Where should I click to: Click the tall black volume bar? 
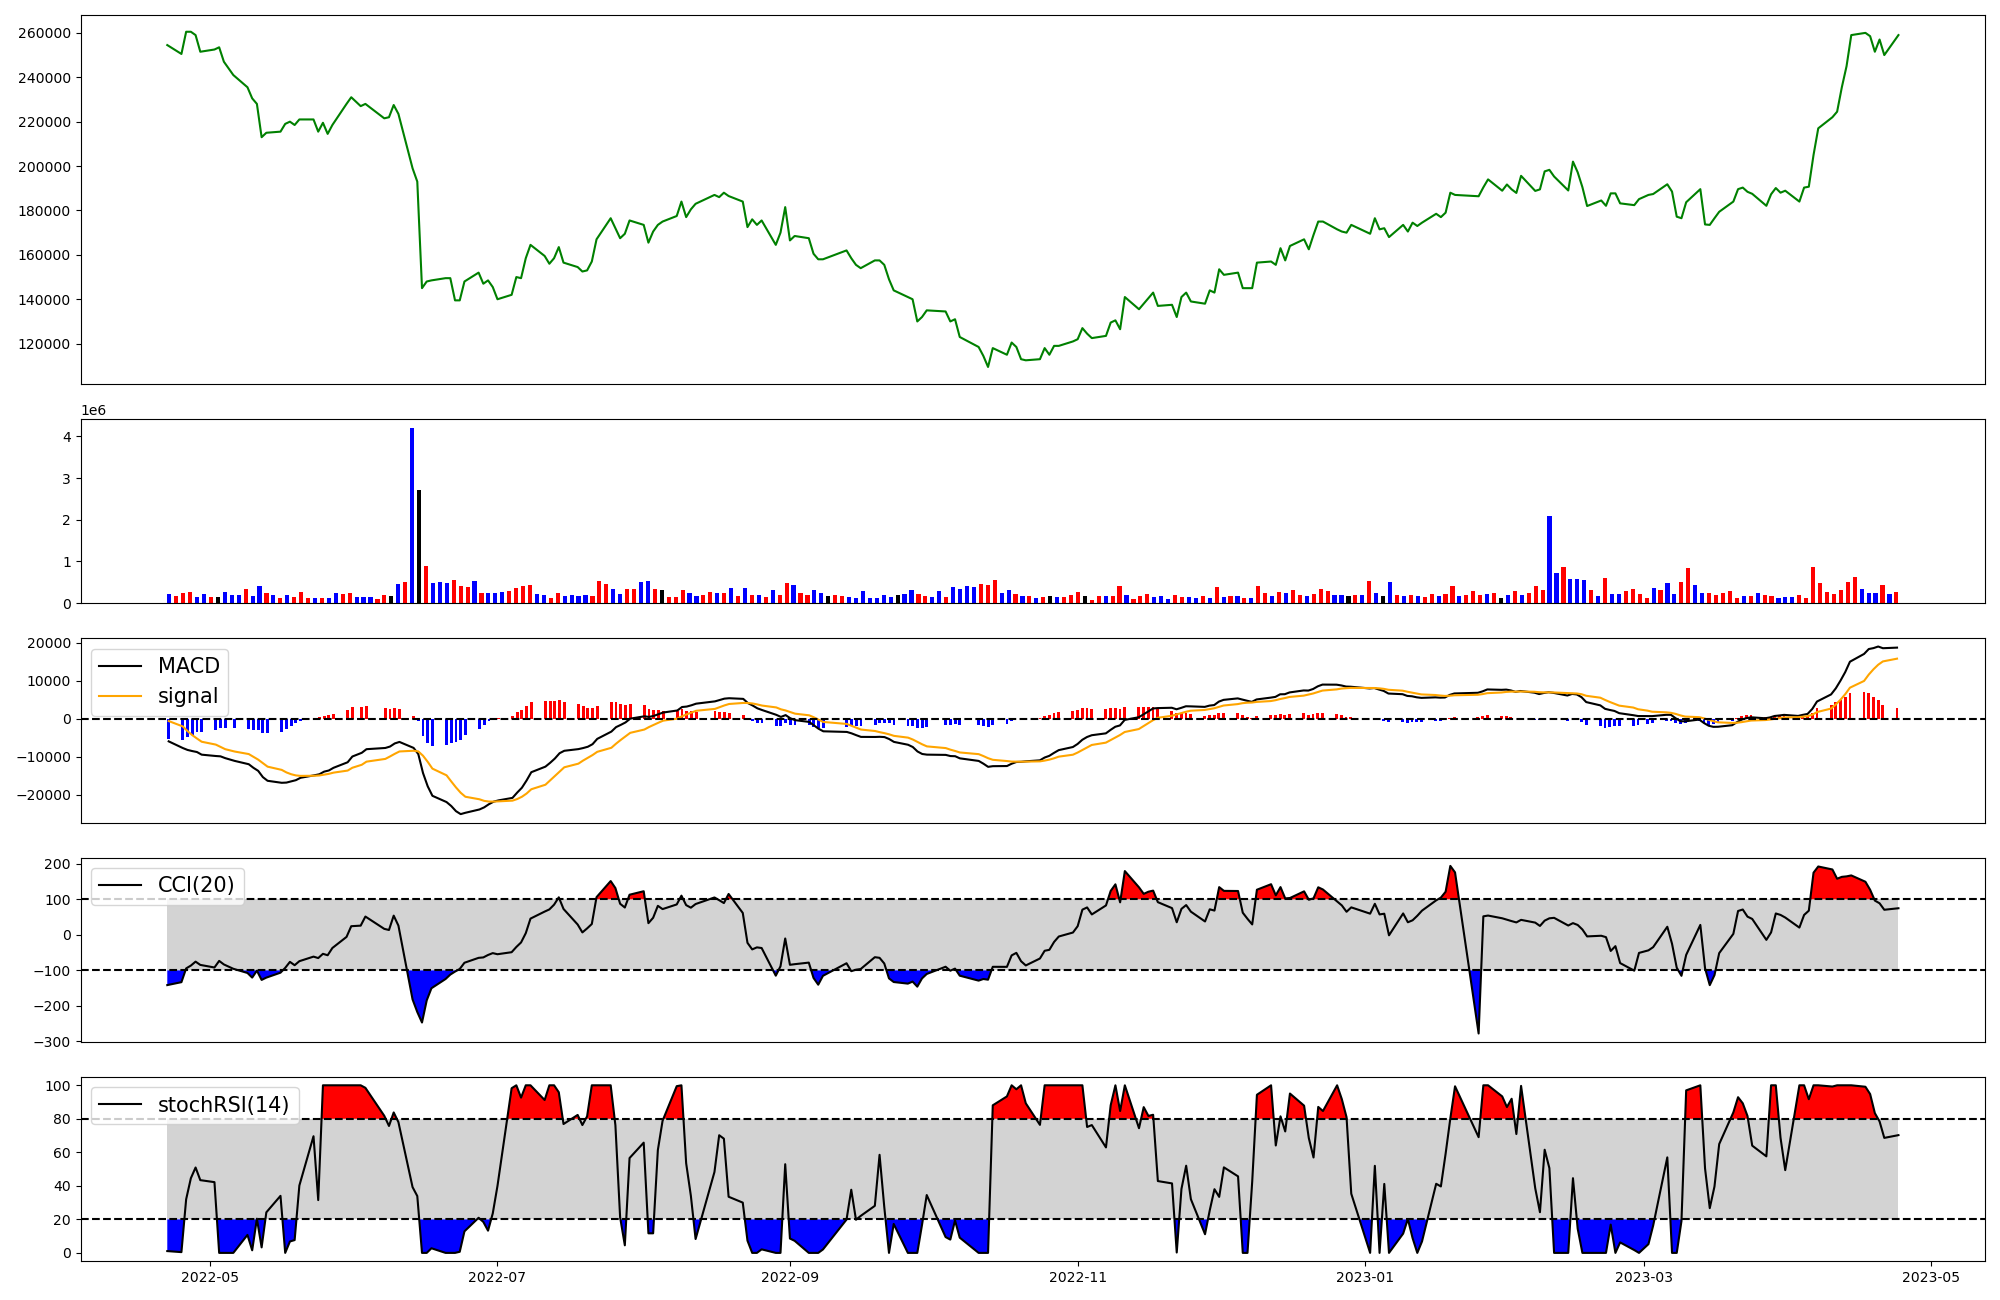(x=419, y=546)
